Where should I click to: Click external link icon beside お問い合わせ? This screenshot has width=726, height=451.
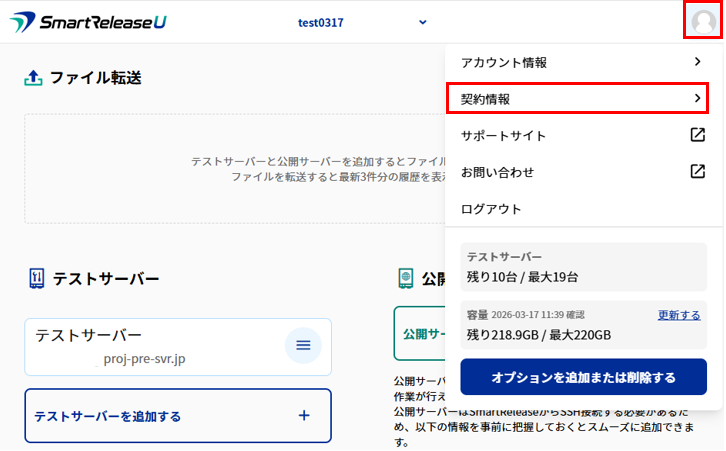[698, 172]
